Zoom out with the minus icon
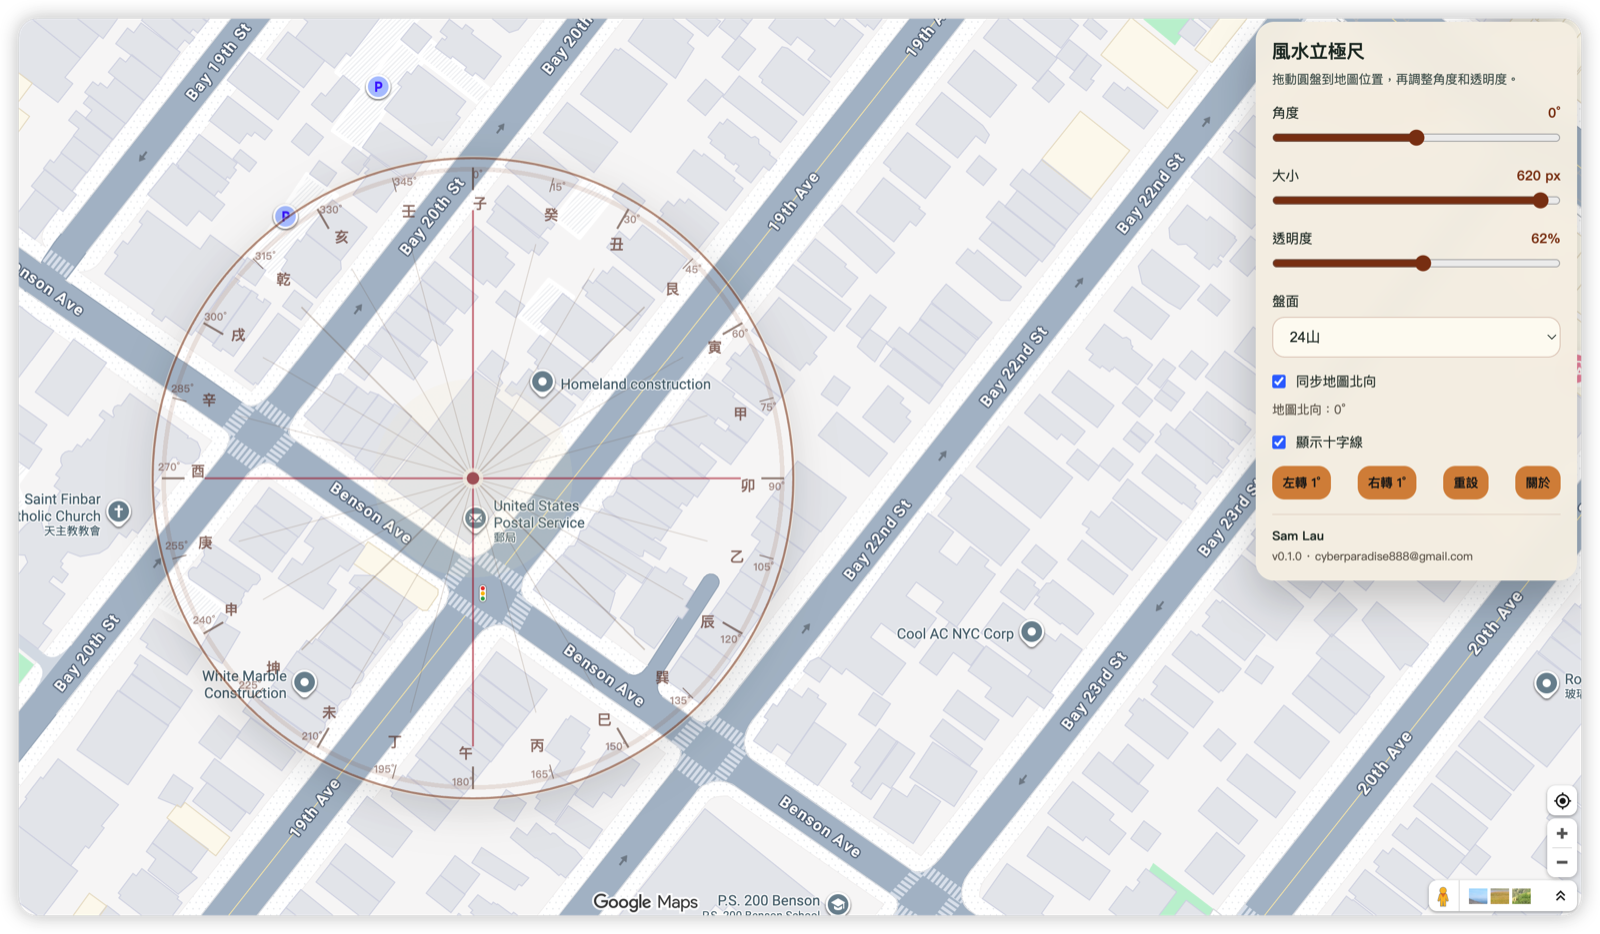1600x934 pixels. point(1561,862)
